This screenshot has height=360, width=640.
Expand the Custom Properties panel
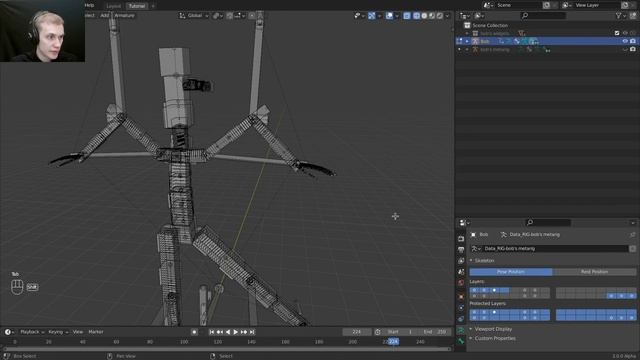[495, 338]
